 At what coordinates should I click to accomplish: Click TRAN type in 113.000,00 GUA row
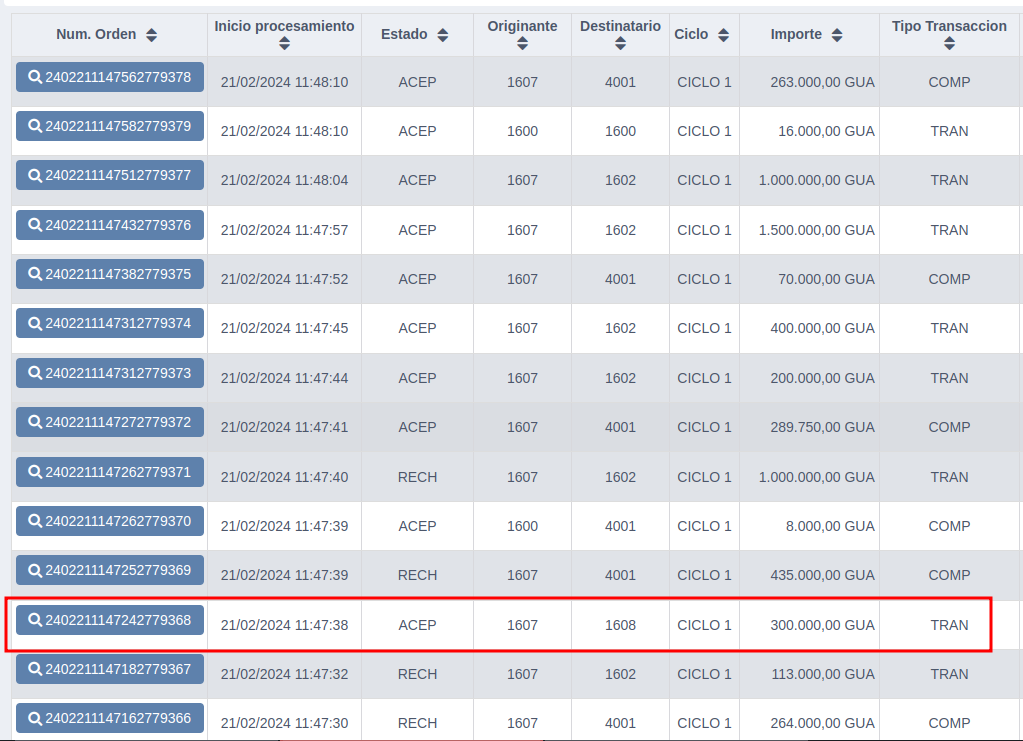point(949,674)
